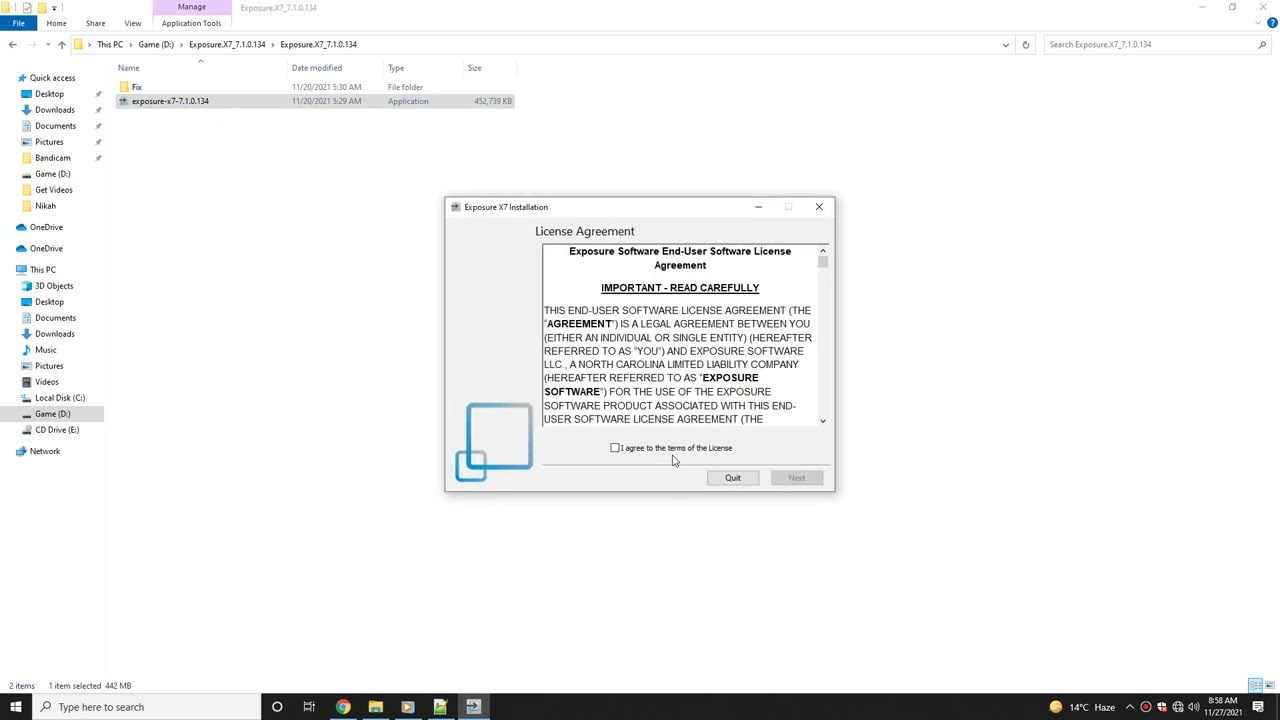This screenshot has width=1280, height=720.
Task: Open Task View on the taskbar
Action: click(x=309, y=707)
